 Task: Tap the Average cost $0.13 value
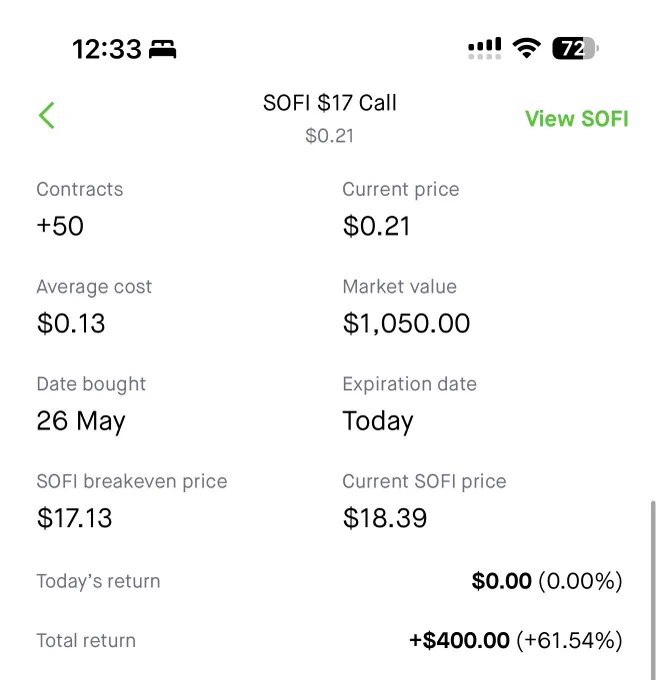point(71,324)
